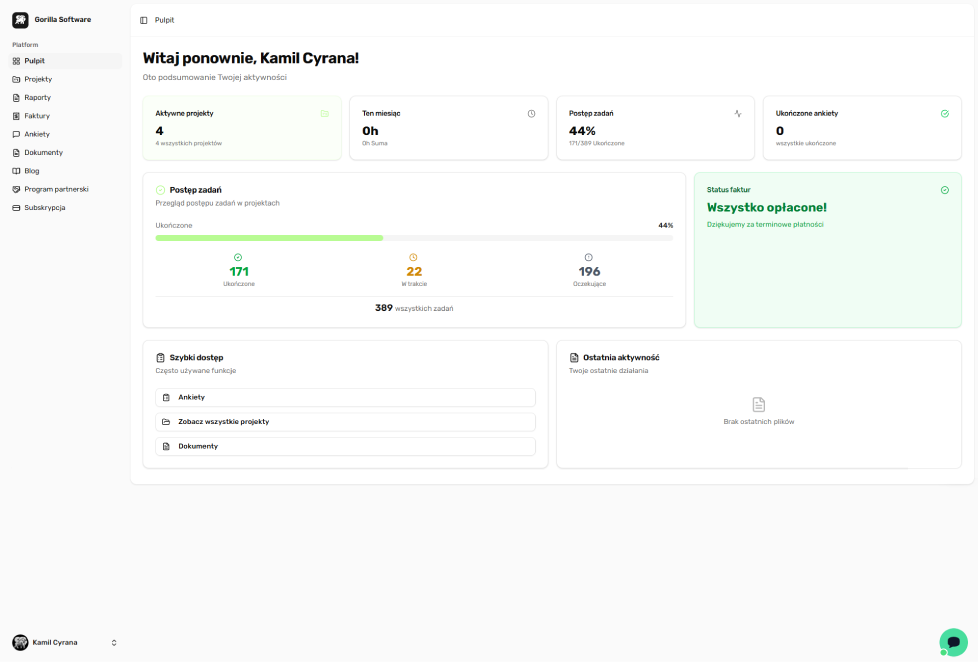
Task: Open Projekty in the sidebar
Action: [x=38, y=79]
